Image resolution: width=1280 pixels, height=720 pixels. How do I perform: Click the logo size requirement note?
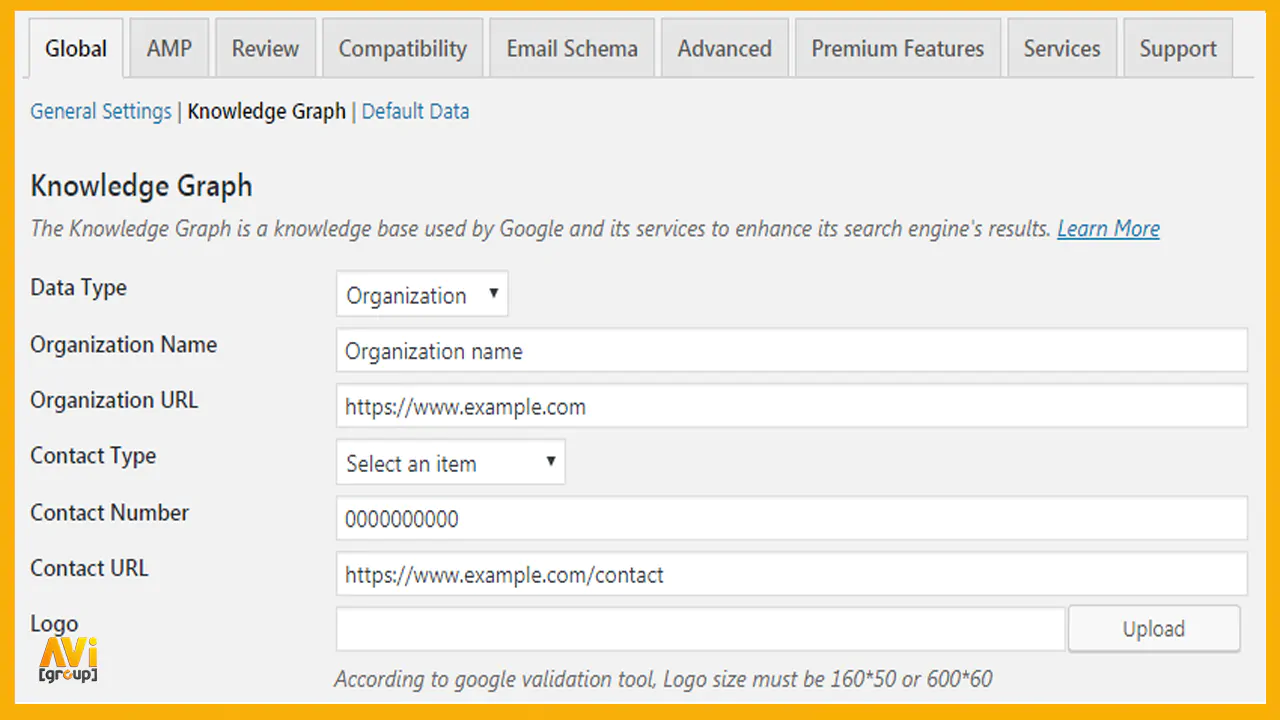tap(663, 680)
